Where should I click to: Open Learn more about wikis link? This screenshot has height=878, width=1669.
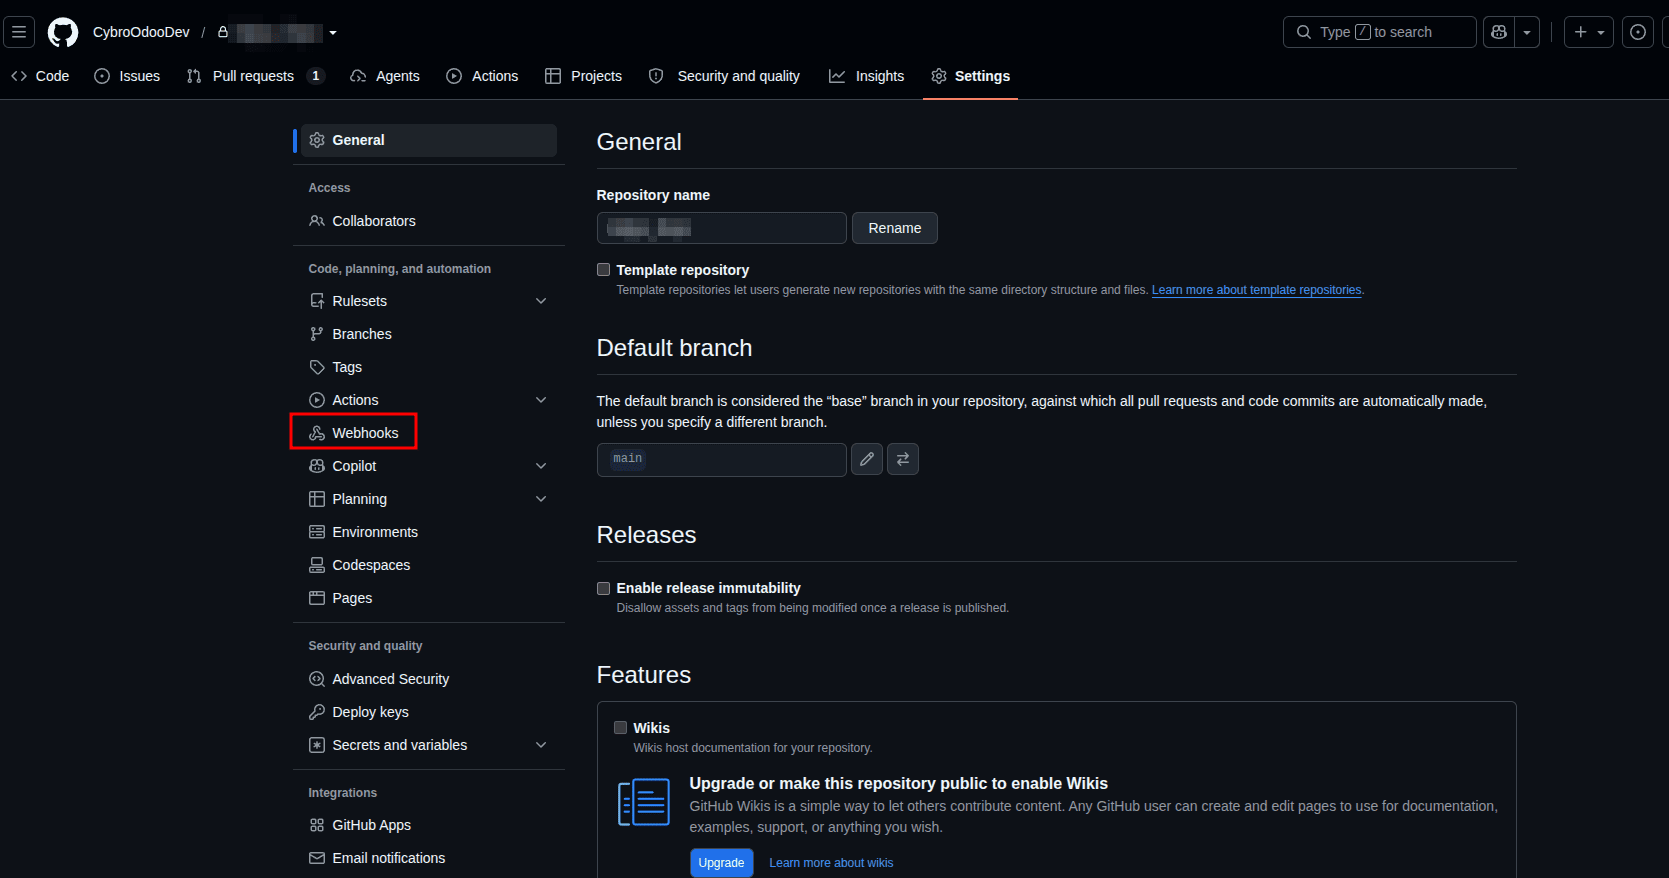coord(831,863)
